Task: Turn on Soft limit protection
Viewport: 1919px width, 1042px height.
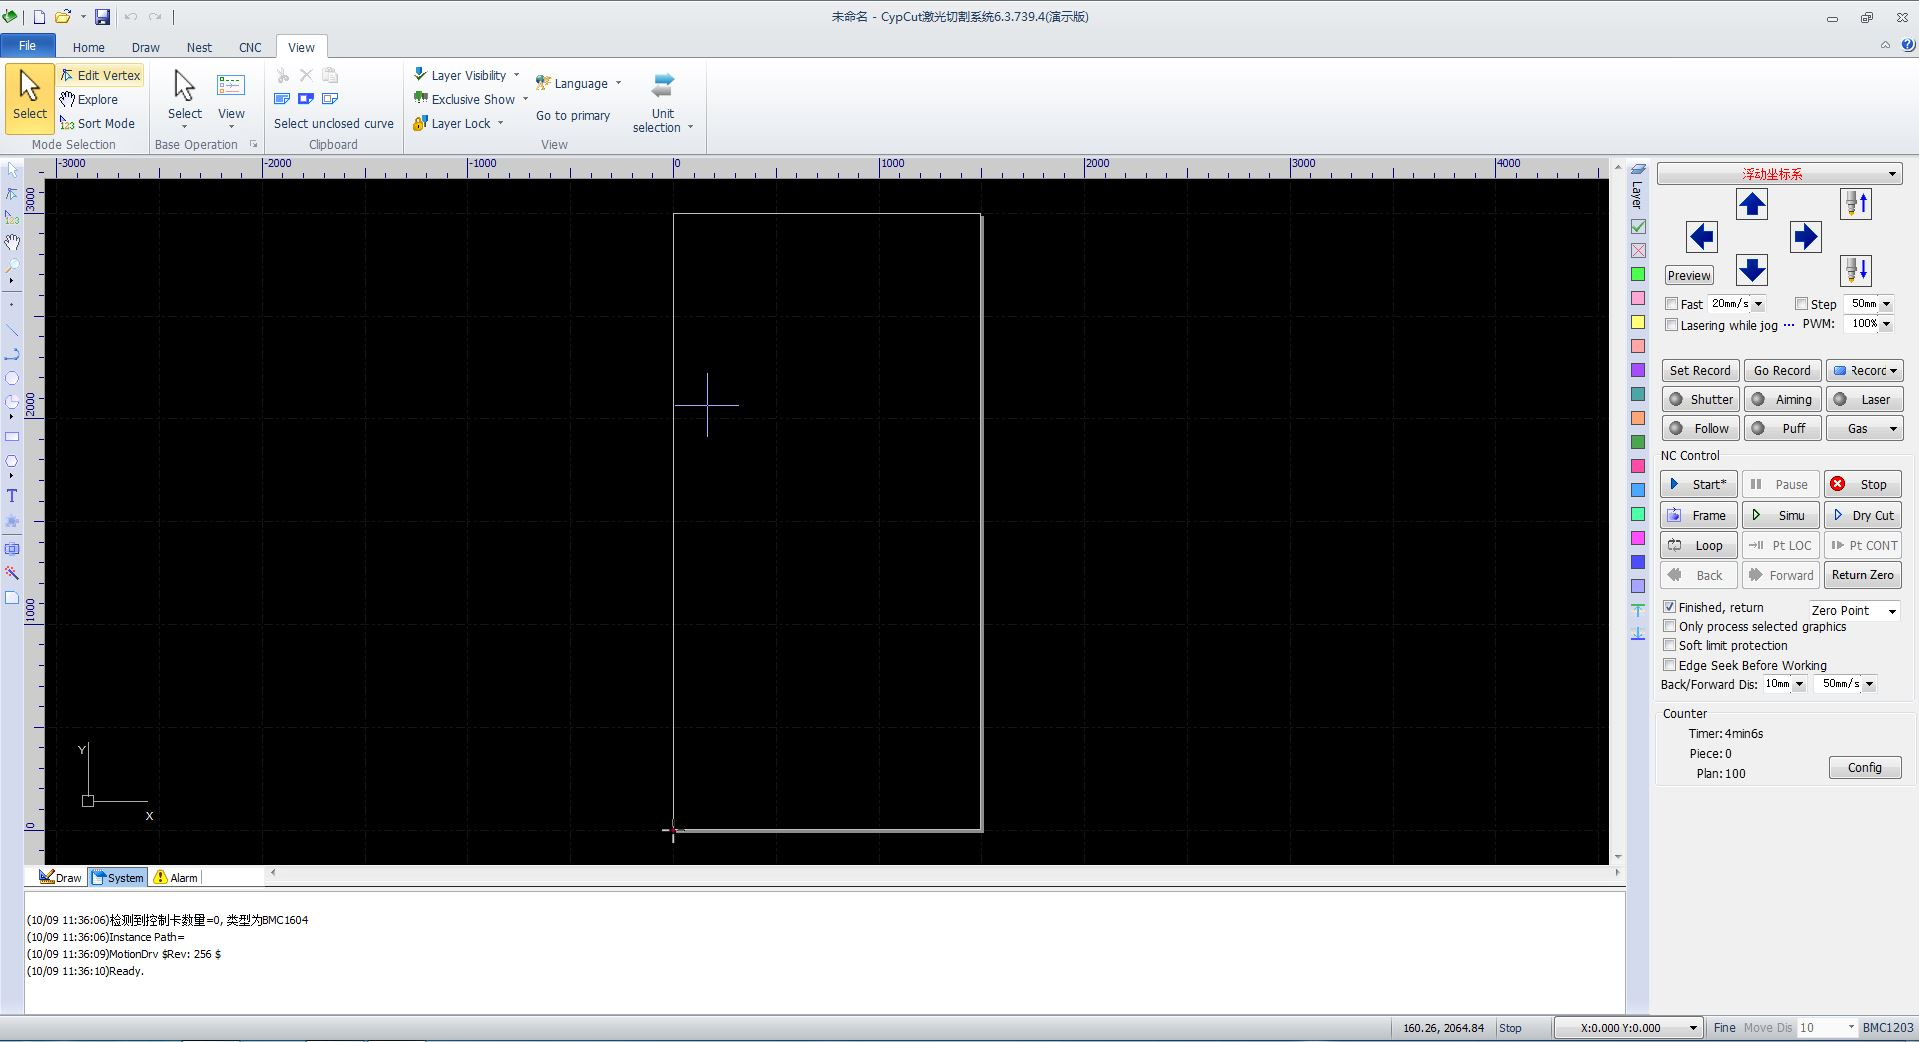Action: click(1669, 645)
